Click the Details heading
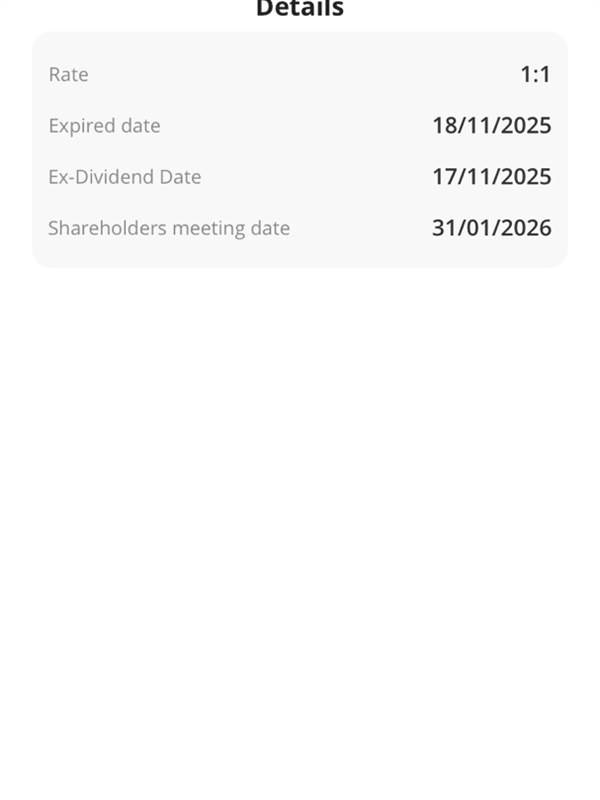 300,9
